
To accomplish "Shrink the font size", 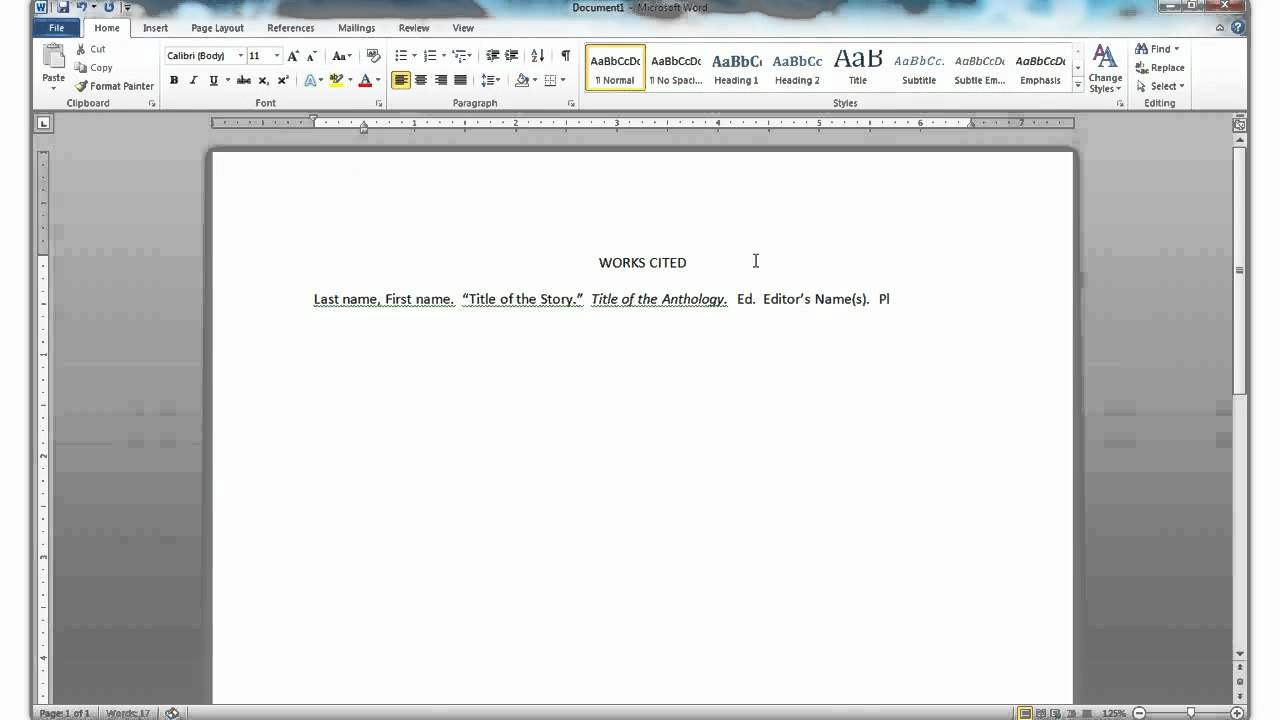I will 312,56.
